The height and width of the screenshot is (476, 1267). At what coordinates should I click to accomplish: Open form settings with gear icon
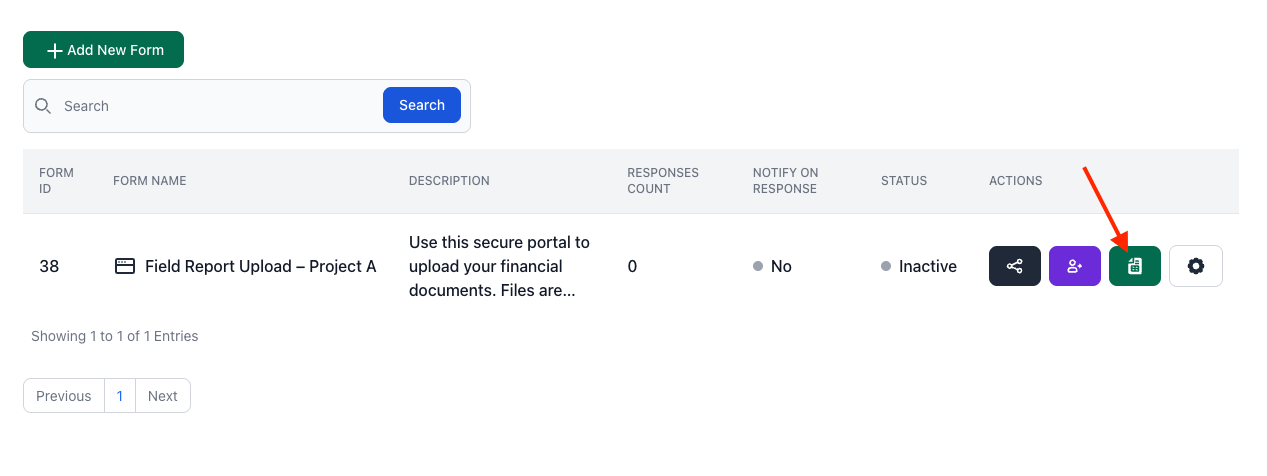click(1195, 266)
